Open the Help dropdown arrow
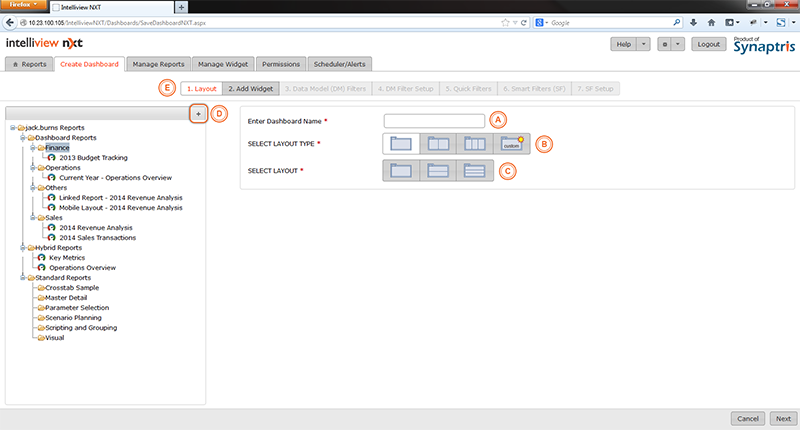 pos(644,44)
